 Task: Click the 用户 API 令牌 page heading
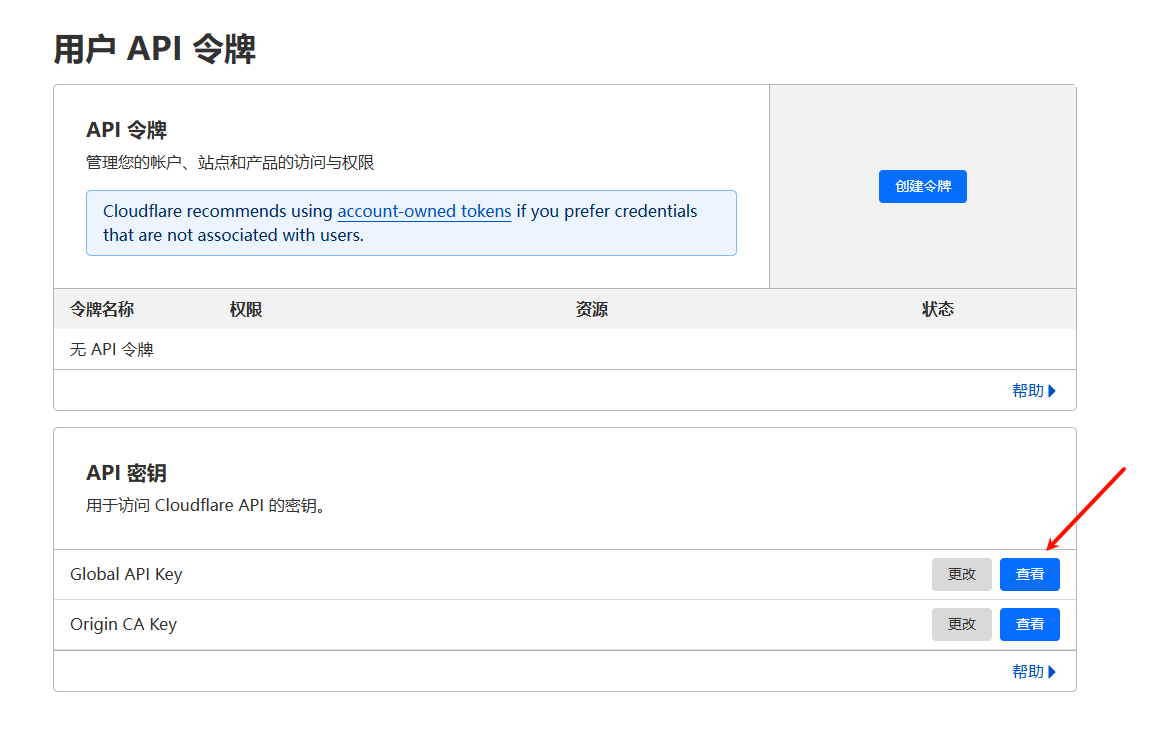tap(154, 49)
